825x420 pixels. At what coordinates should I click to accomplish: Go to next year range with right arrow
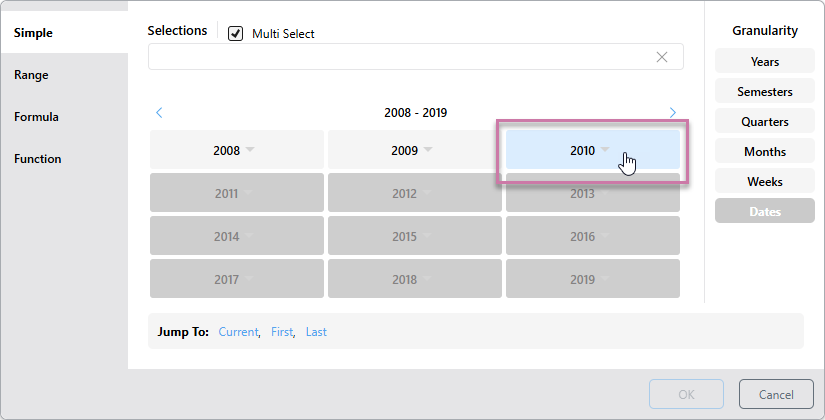672,113
